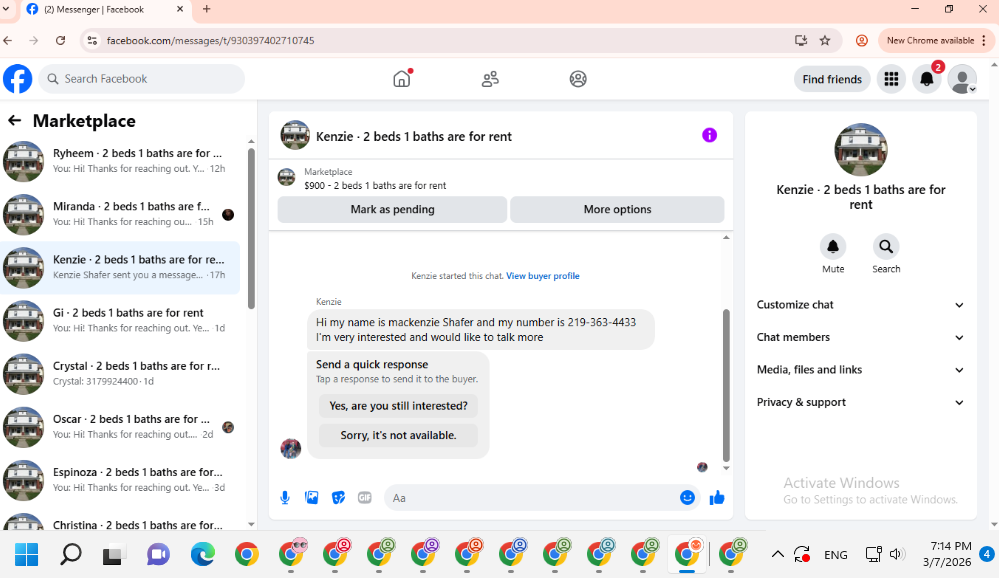Expand Customize chat section
This screenshot has width=999, height=578.
click(860, 305)
